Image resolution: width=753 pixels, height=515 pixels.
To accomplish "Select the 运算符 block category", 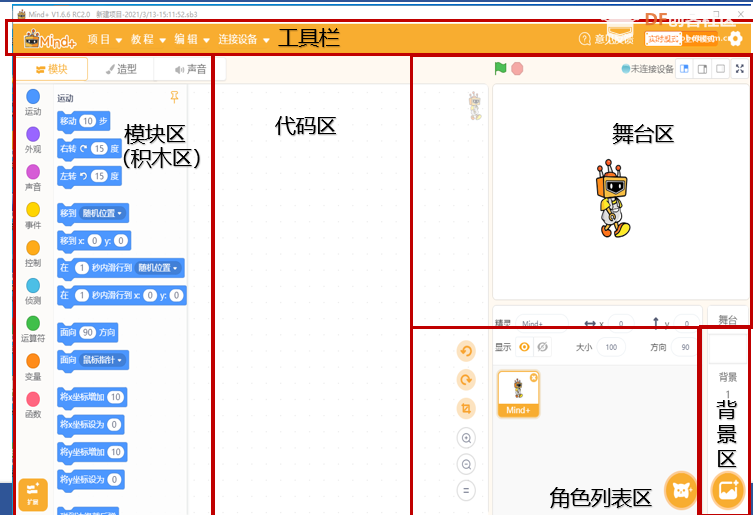I will coord(33,329).
